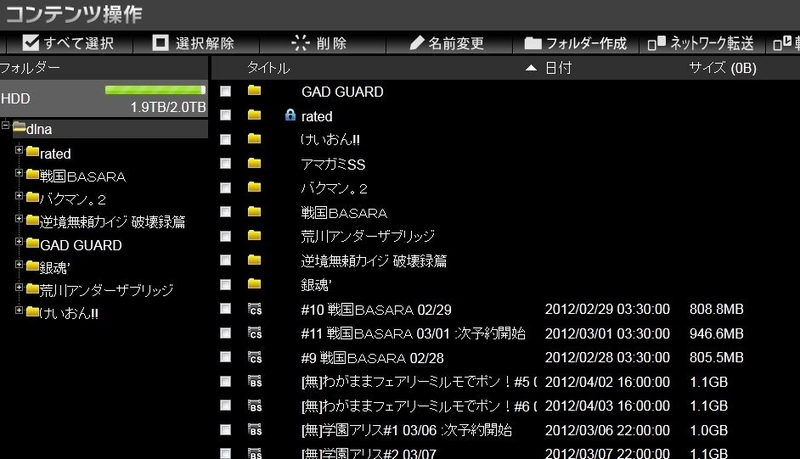Click the CS icon of #9 戦国BASARA 02/28
The height and width of the screenshot is (459, 800).
pyautogui.click(x=255, y=357)
